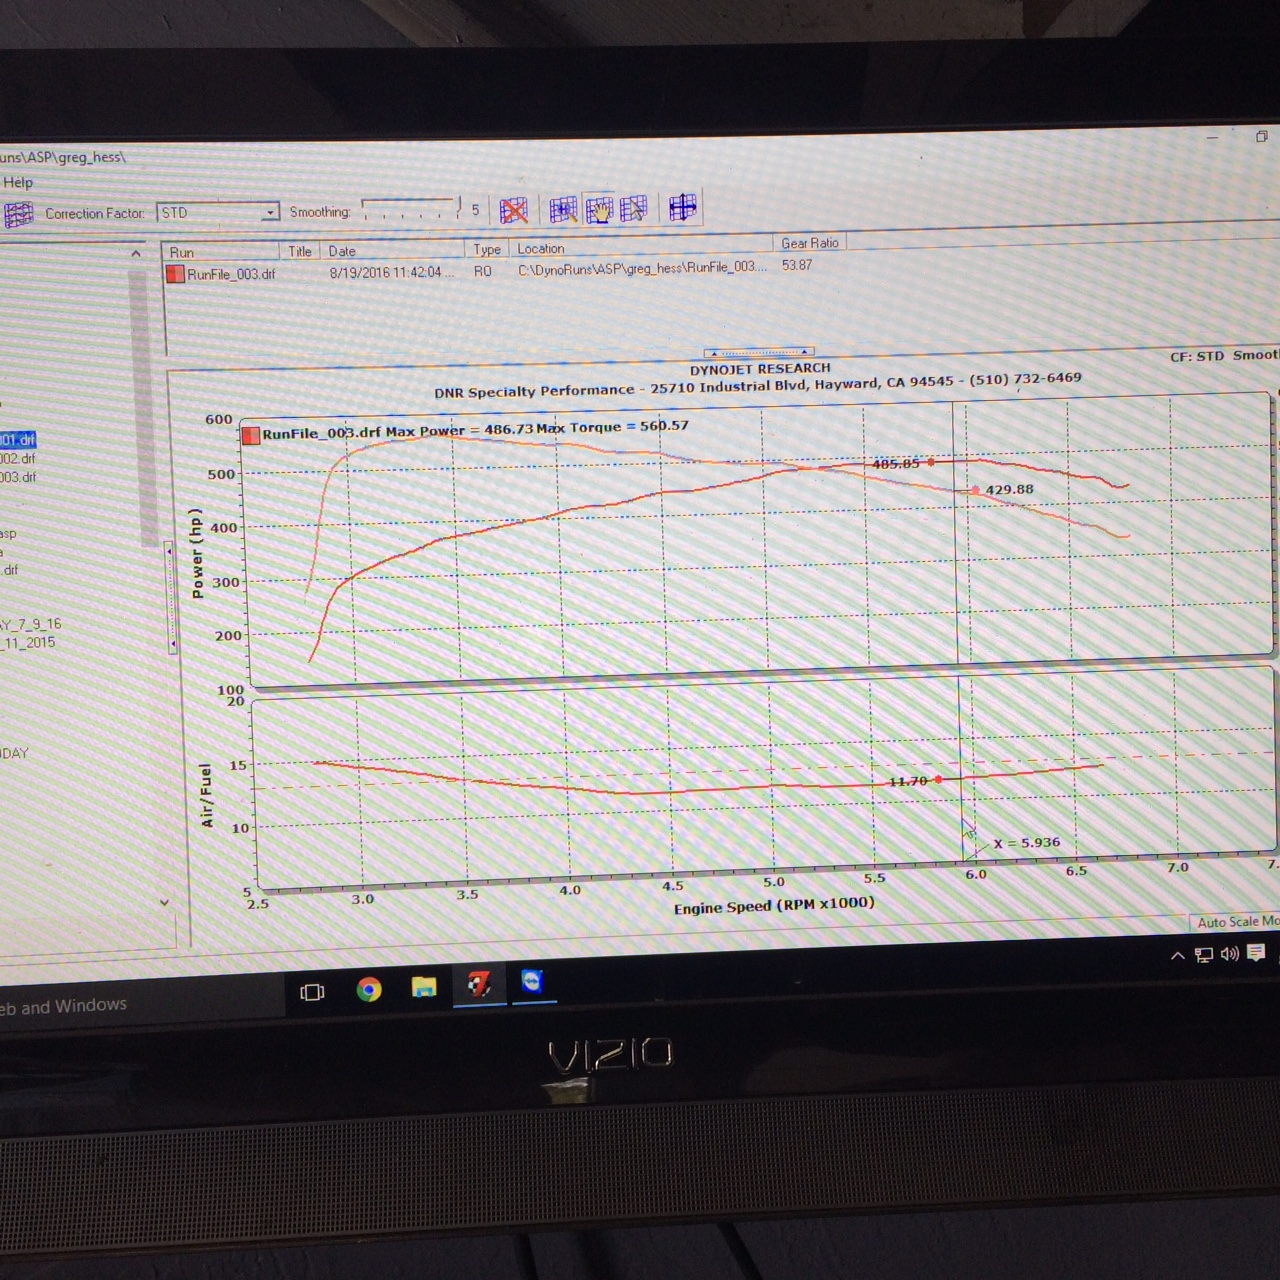Open Google Chrome from the taskbar
Image resolution: width=1280 pixels, height=1280 pixels.
click(x=369, y=990)
